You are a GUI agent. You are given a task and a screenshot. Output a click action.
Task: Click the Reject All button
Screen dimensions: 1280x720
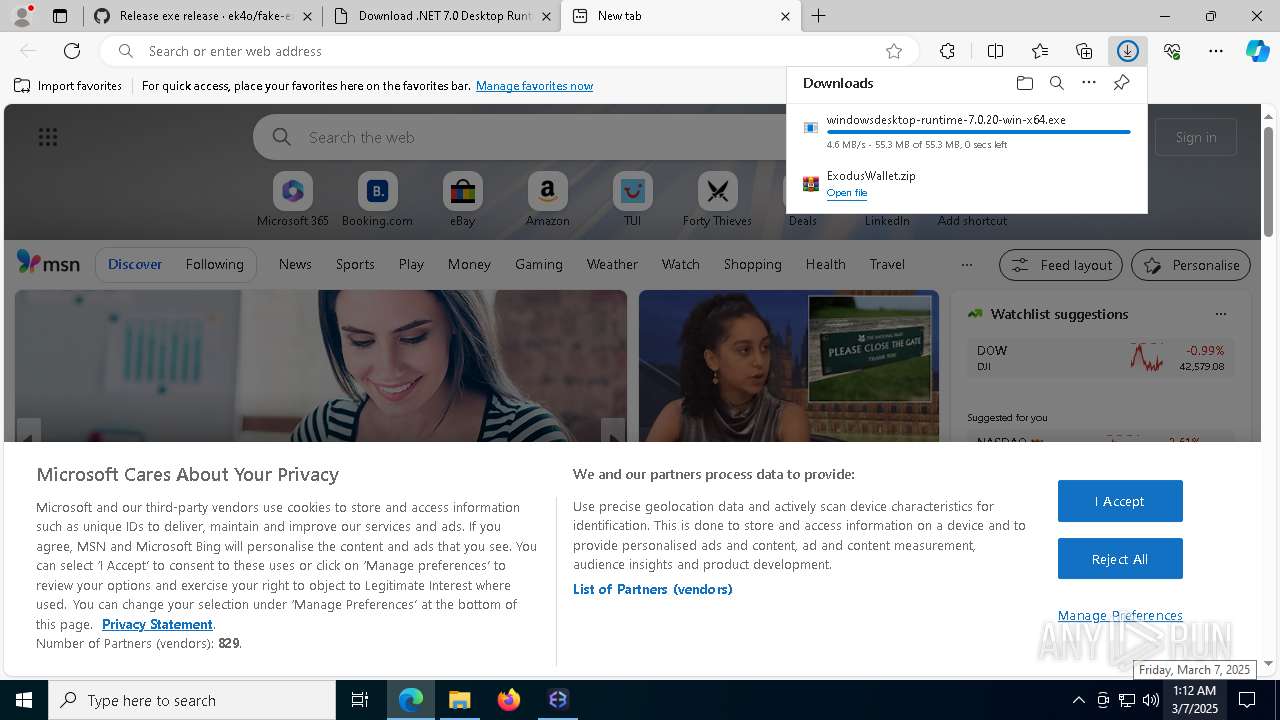(x=1119, y=559)
